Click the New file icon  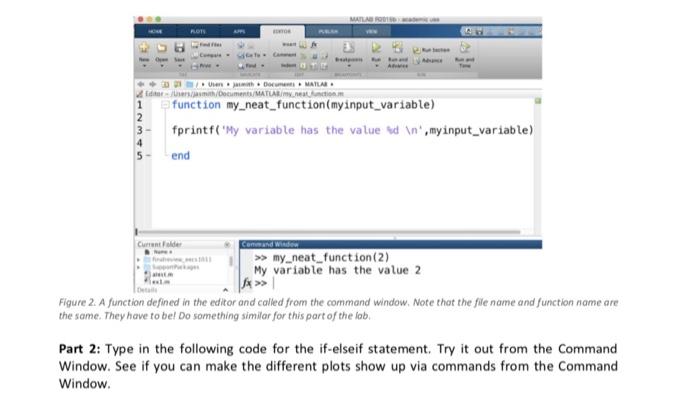(x=144, y=47)
